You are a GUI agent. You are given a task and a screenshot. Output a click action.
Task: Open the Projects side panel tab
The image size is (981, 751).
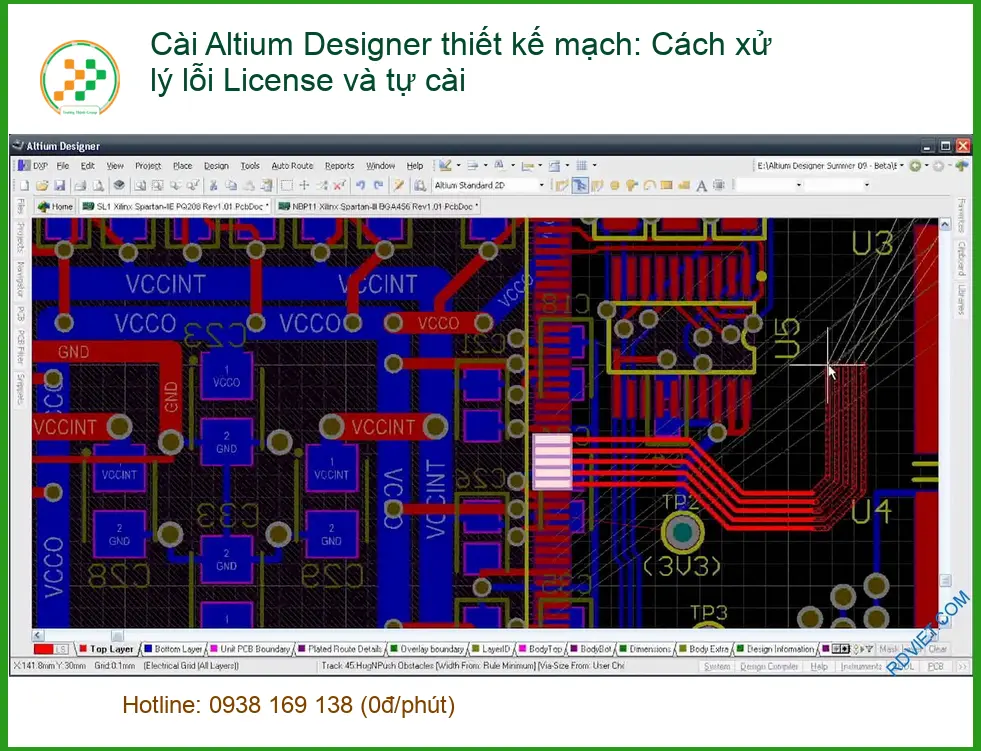tap(20, 237)
